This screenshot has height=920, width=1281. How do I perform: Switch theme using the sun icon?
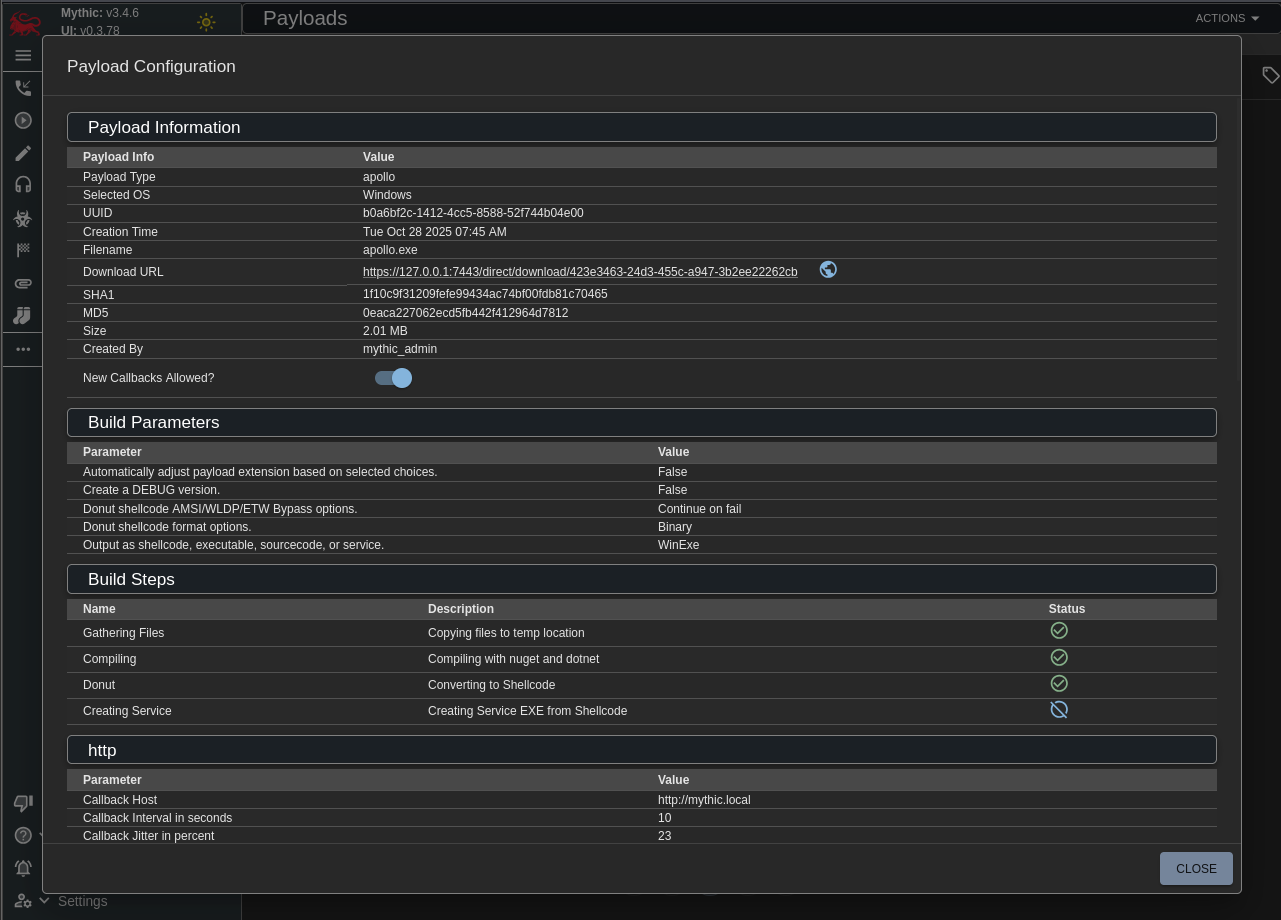pyautogui.click(x=206, y=22)
